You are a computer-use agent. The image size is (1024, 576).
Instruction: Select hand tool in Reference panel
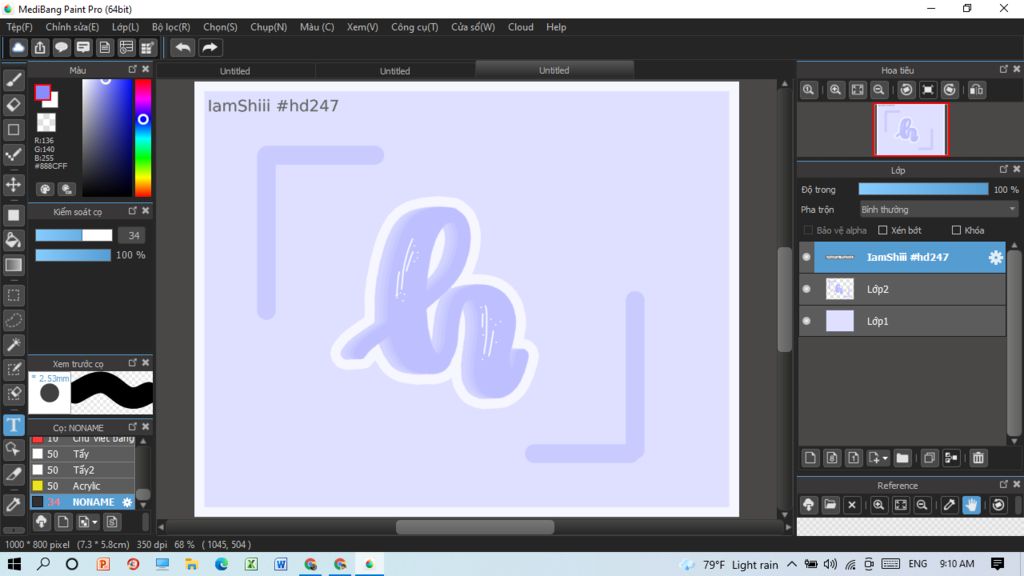coord(971,505)
